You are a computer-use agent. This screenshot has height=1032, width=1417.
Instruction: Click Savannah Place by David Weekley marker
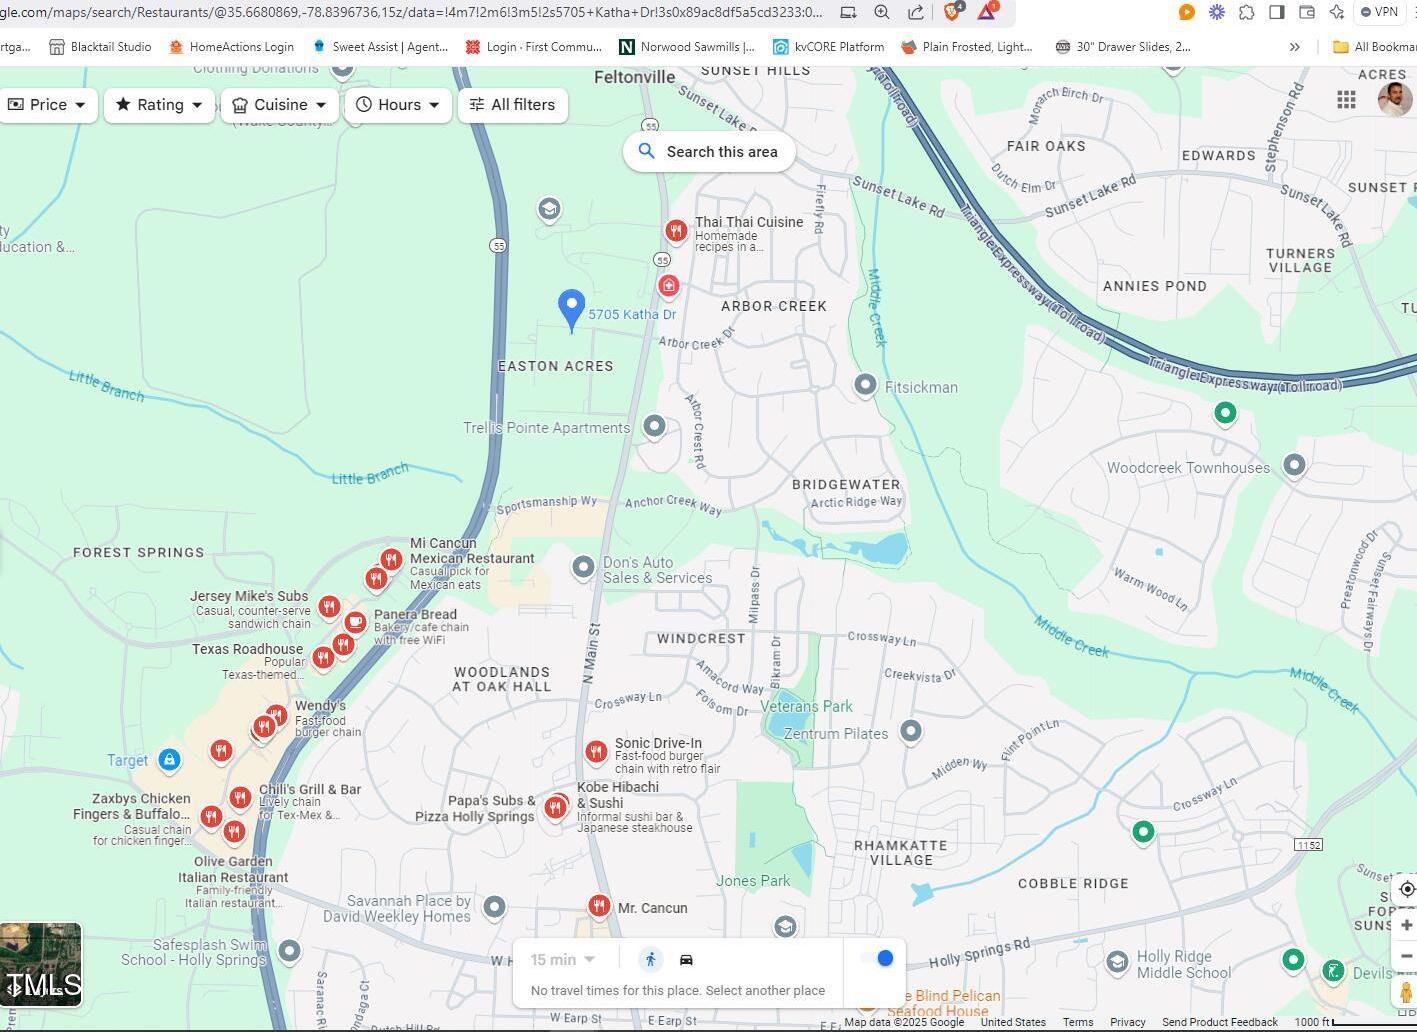pyautogui.click(x=494, y=907)
